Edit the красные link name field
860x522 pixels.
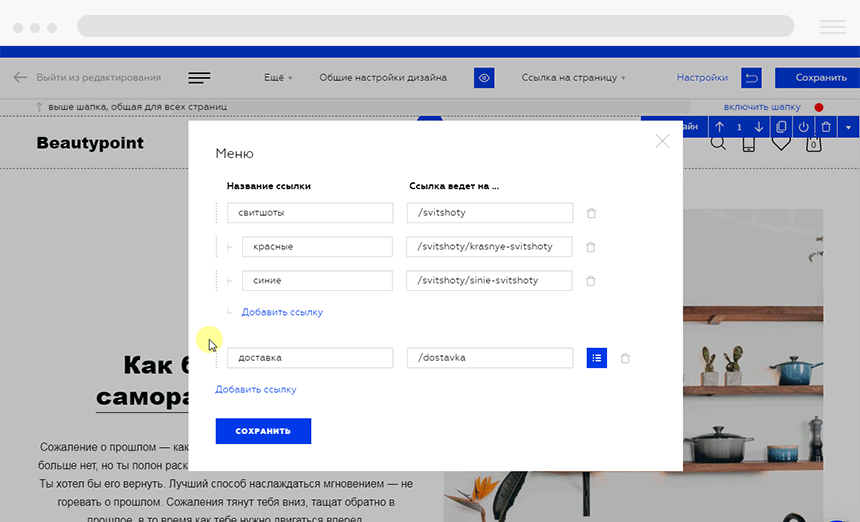click(317, 247)
